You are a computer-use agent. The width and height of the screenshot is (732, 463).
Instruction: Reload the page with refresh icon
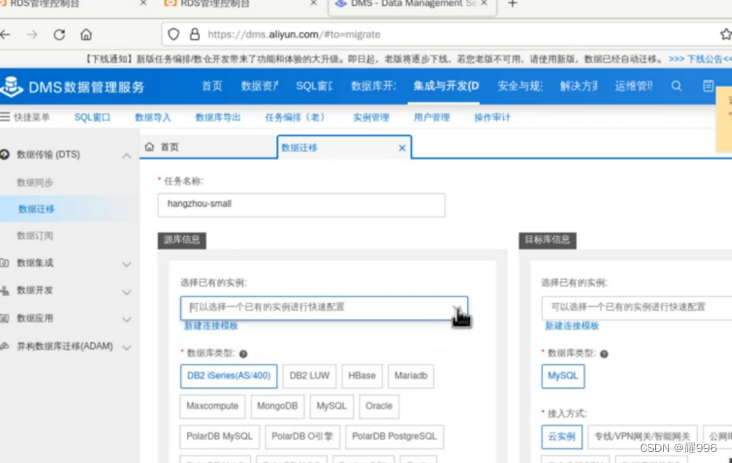click(59, 35)
